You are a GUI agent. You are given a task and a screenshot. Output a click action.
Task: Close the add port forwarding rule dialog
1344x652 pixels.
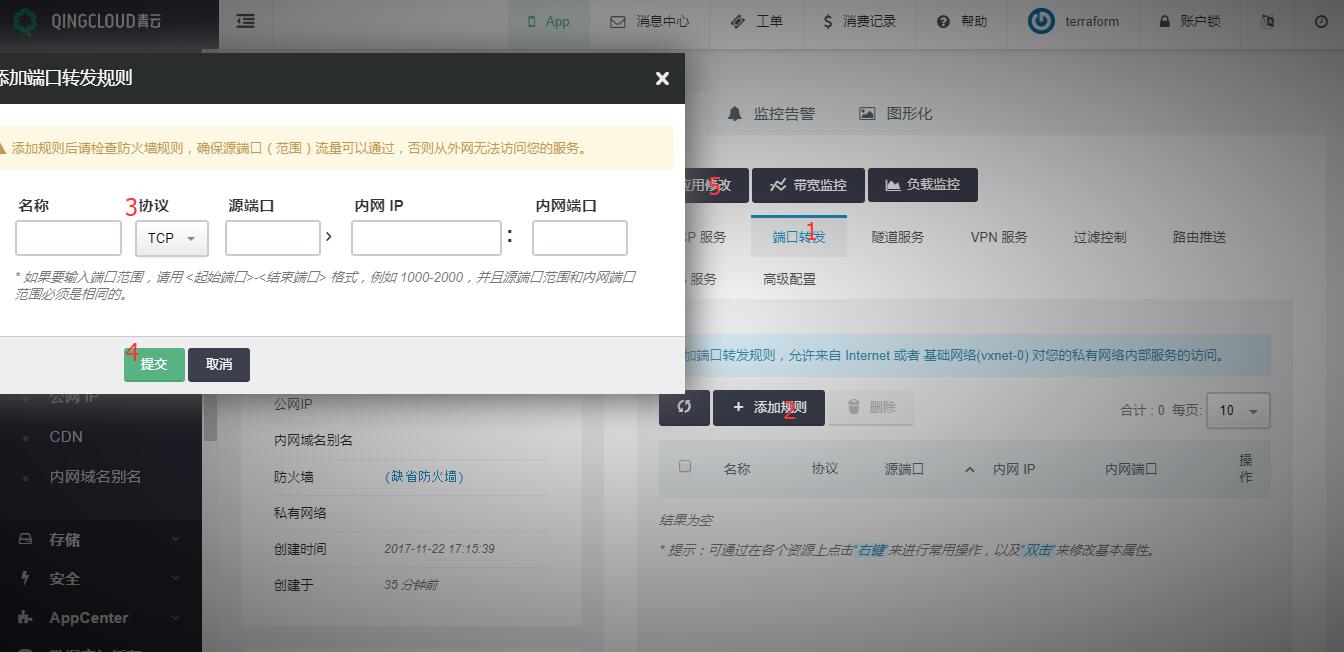coord(662,79)
